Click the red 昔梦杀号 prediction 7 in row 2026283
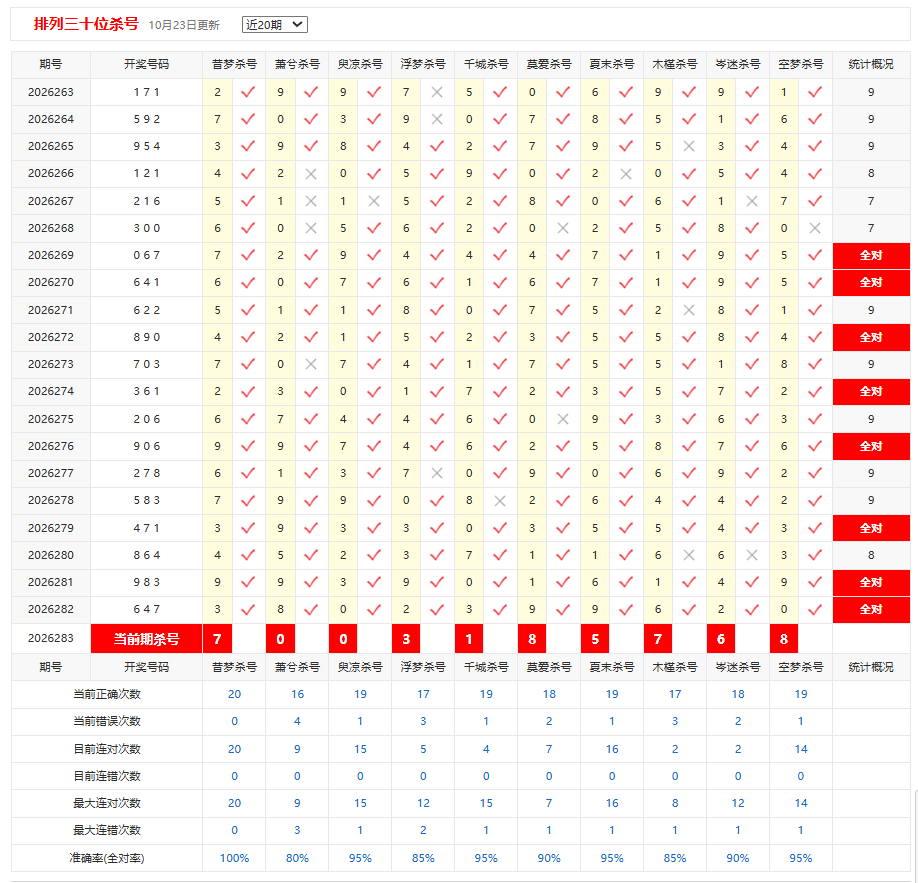 click(x=217, y=639)
